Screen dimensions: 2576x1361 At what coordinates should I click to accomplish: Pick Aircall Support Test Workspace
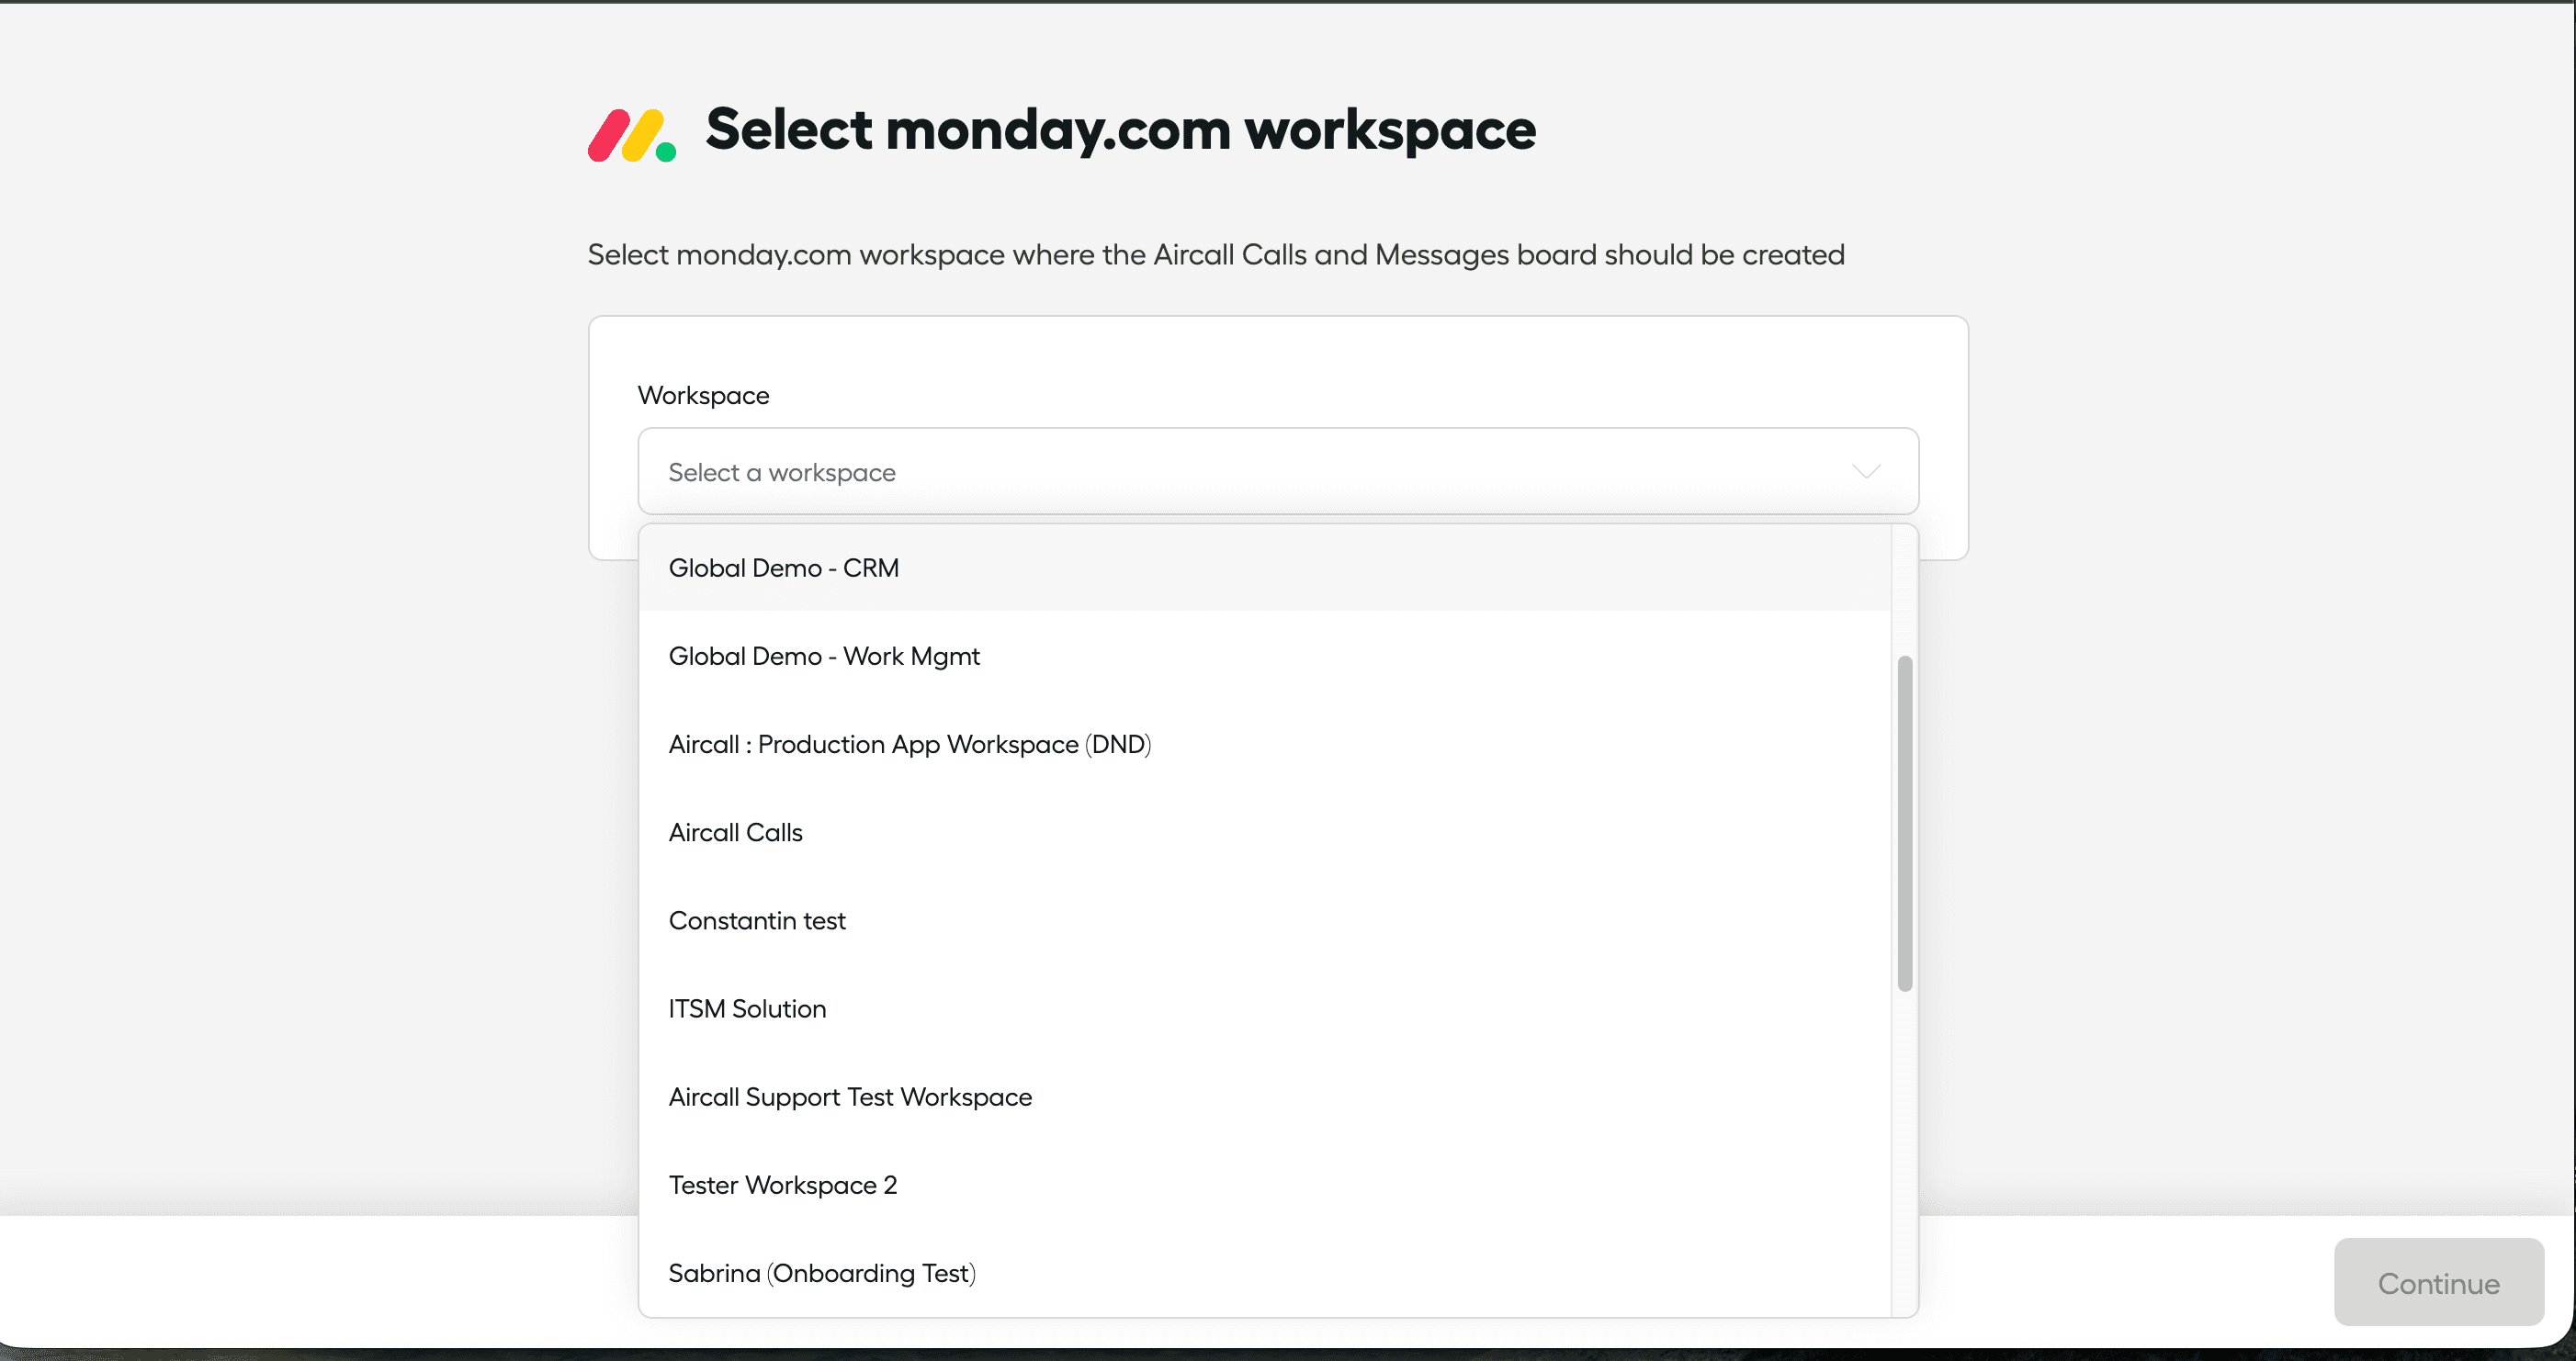(x=1265, y=1096)
